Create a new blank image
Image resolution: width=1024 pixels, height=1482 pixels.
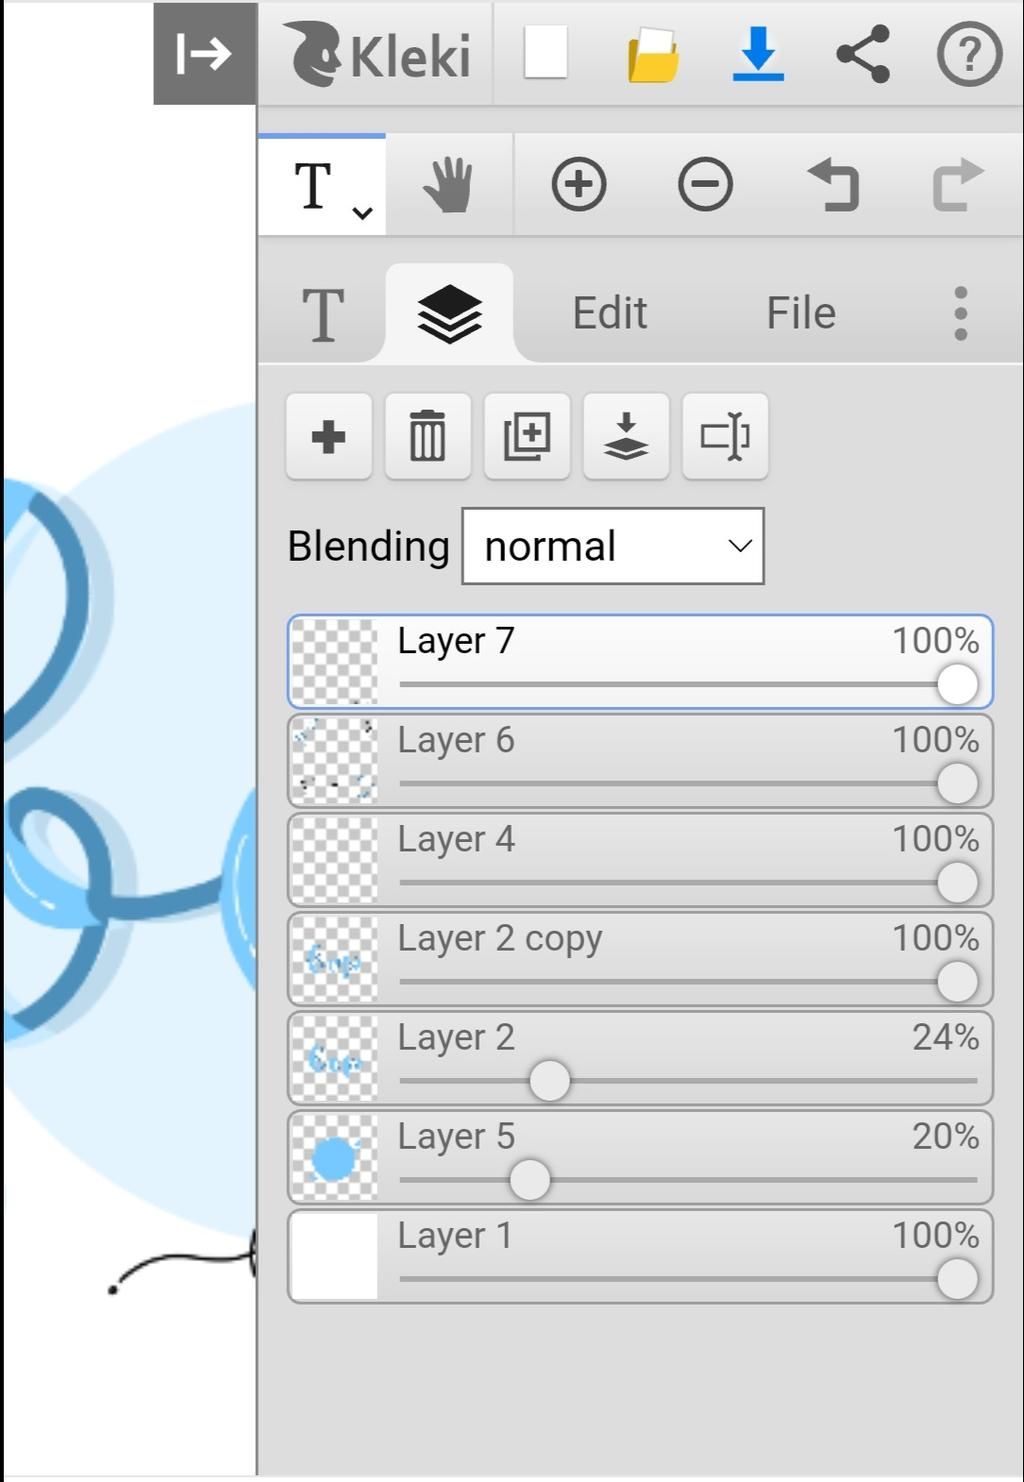click(546, 52)
